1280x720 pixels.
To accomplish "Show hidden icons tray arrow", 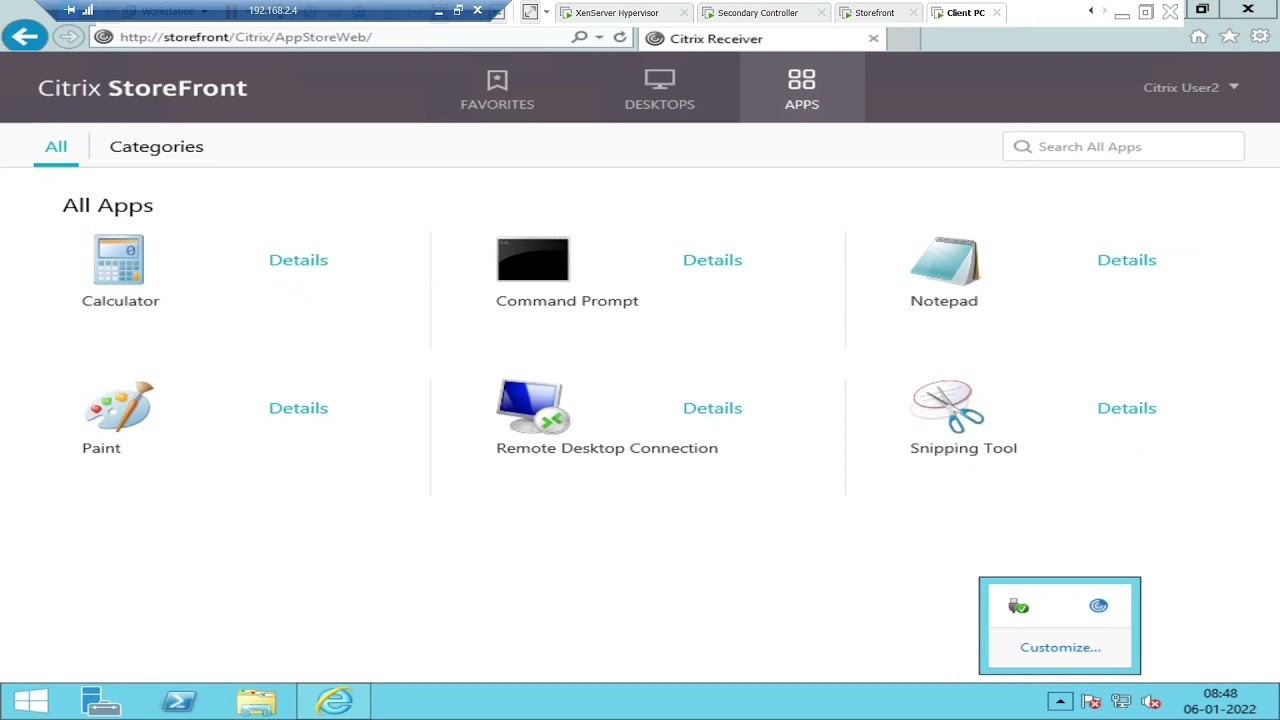I will (1060, 701).
